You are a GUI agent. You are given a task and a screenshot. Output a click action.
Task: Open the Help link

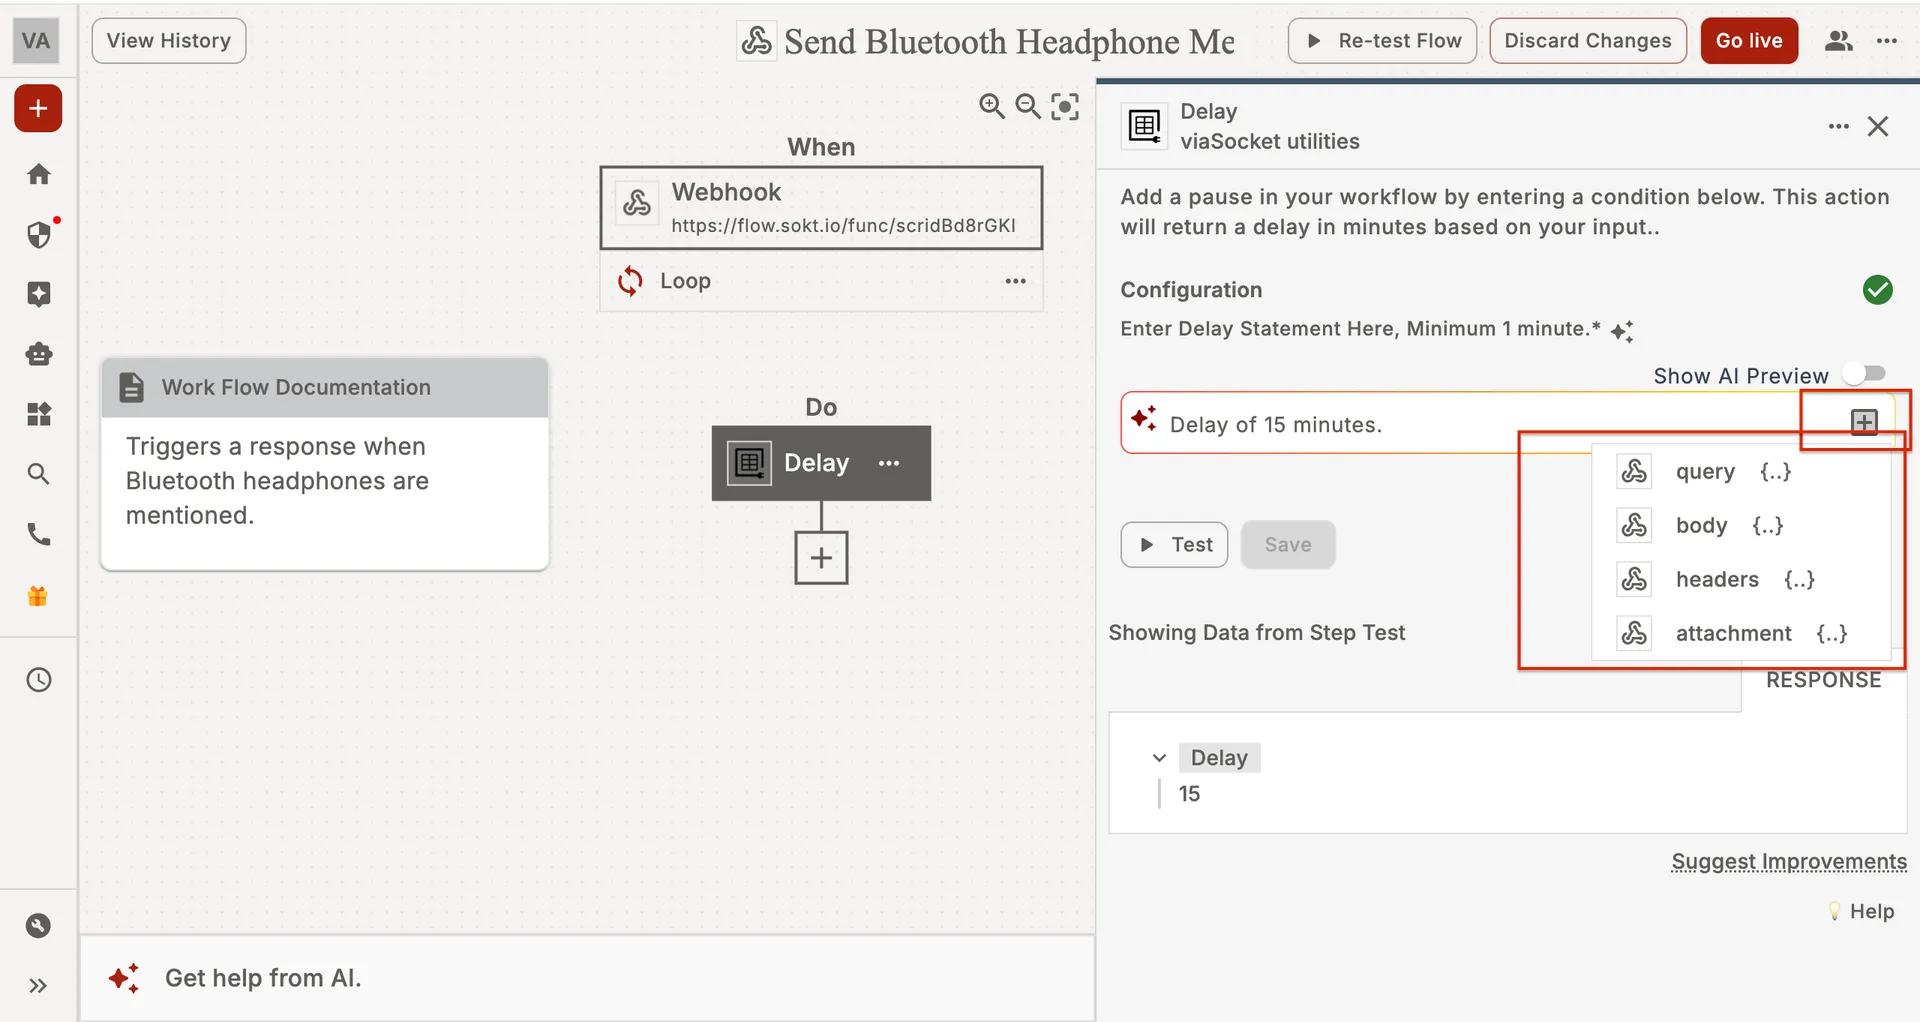click(1861, 912)
